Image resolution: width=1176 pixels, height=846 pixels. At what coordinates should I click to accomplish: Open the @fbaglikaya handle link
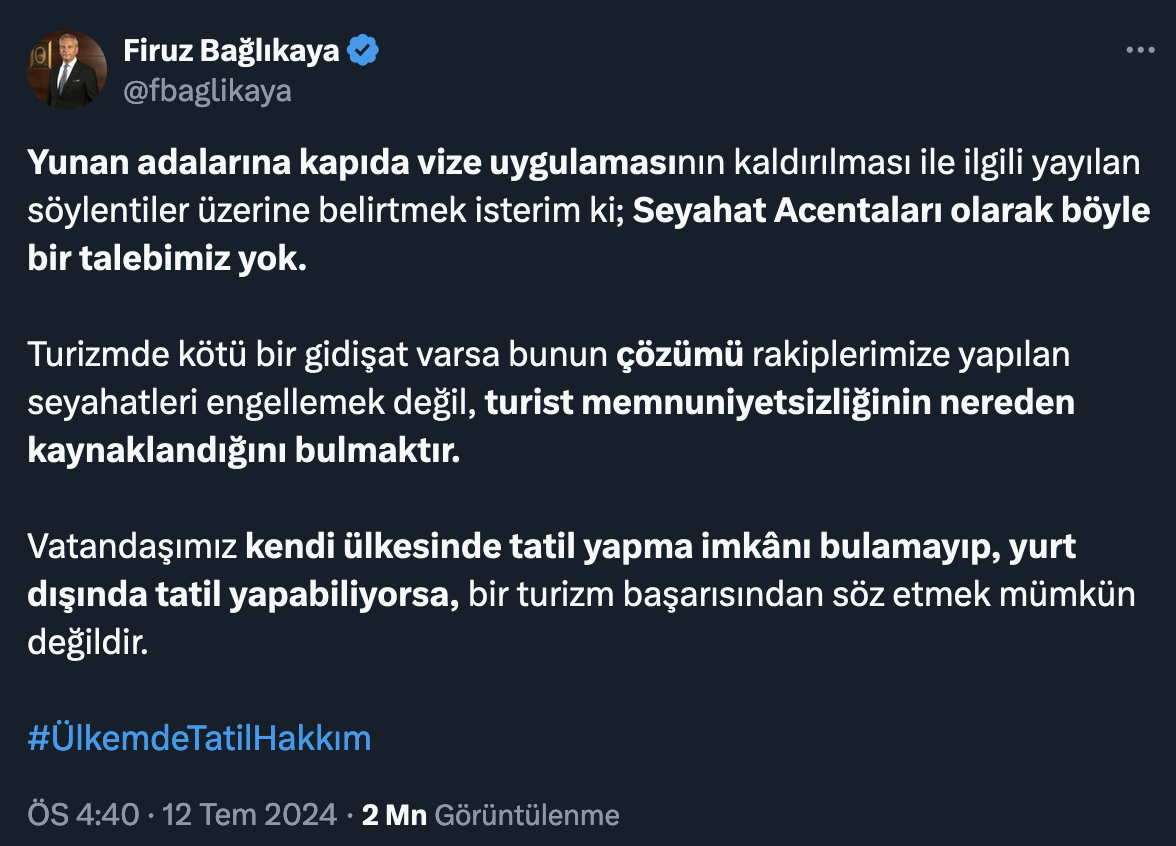(207, 91)
